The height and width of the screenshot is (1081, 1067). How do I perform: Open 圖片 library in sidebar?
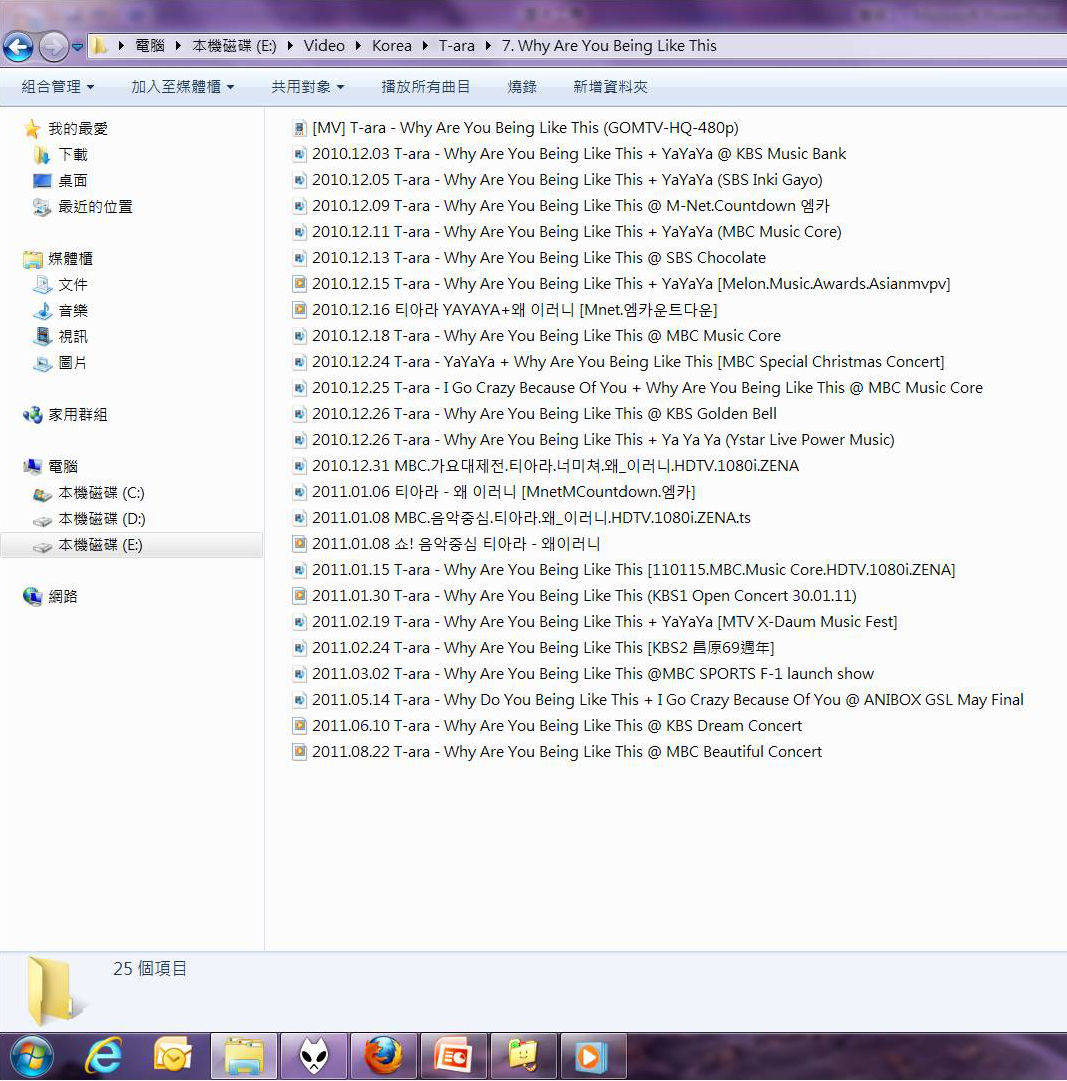72,363
